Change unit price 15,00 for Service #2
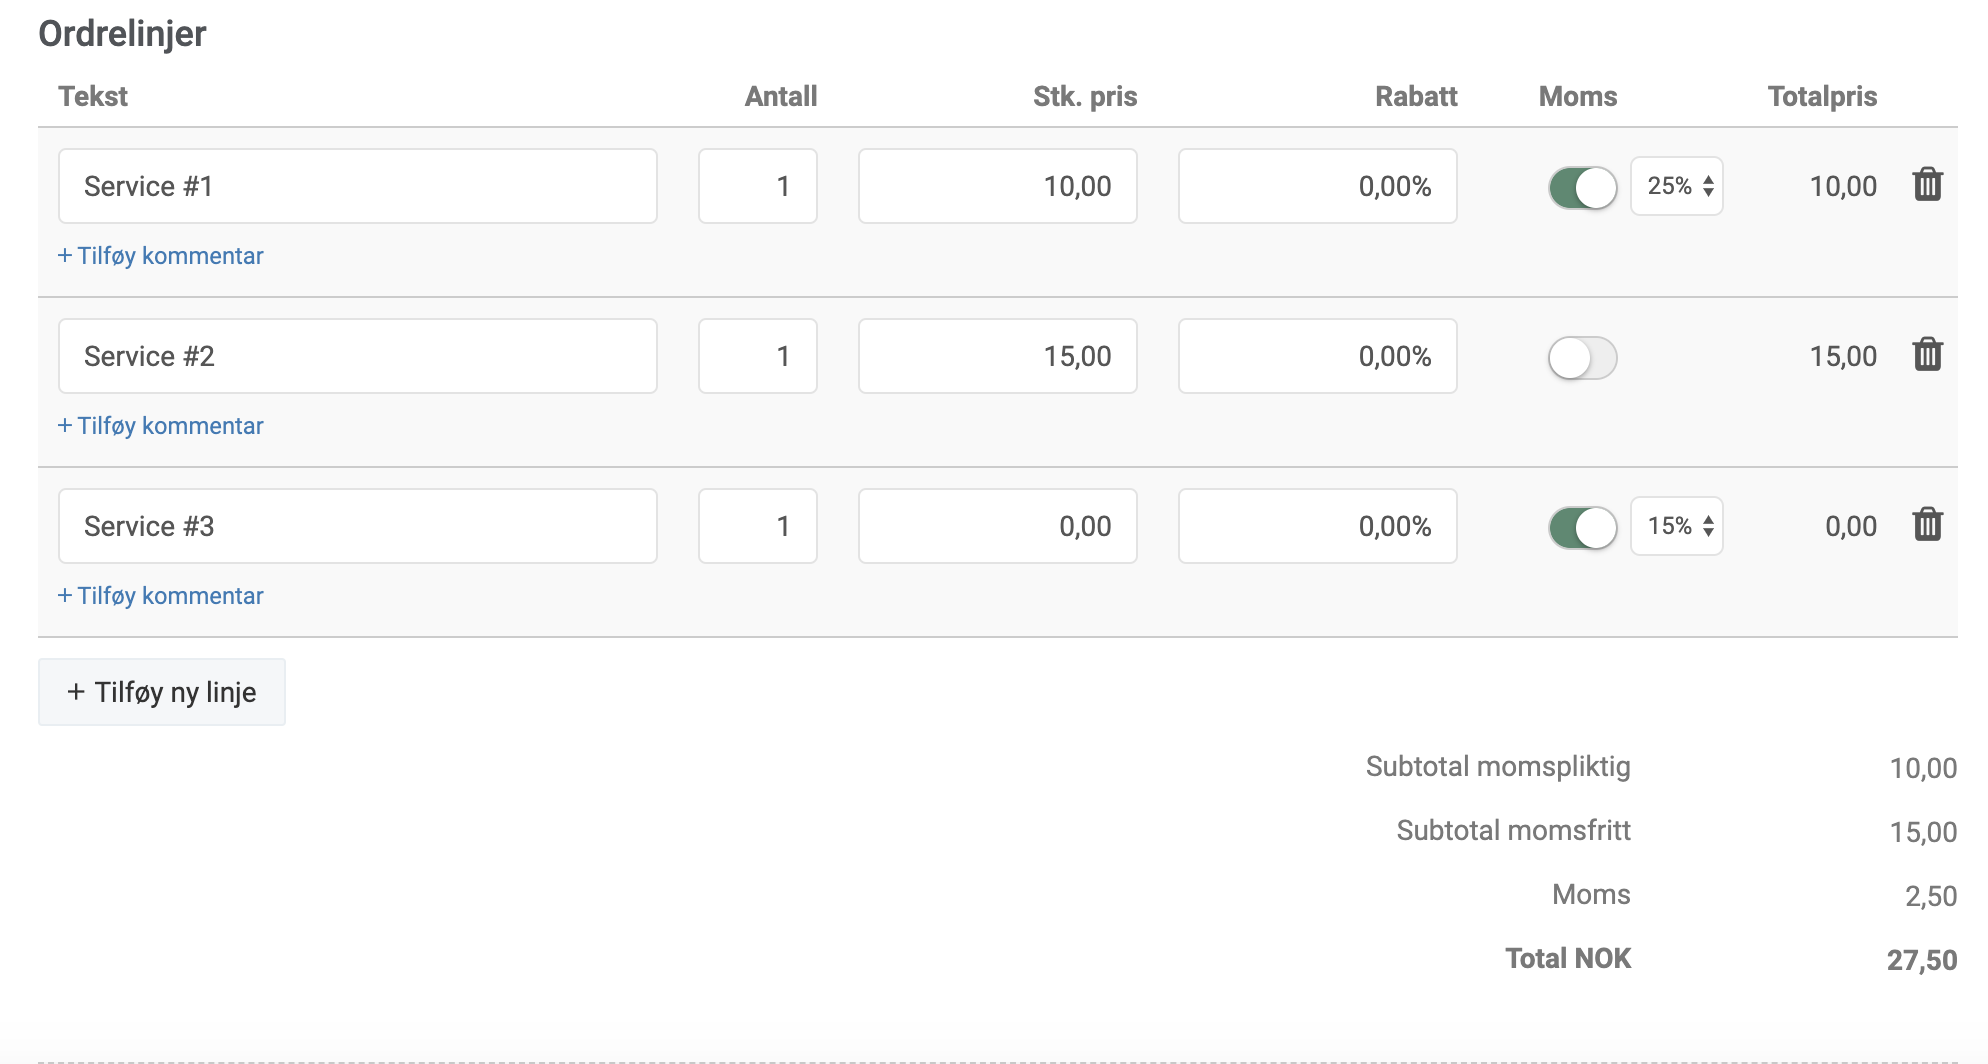 point(998,356)
